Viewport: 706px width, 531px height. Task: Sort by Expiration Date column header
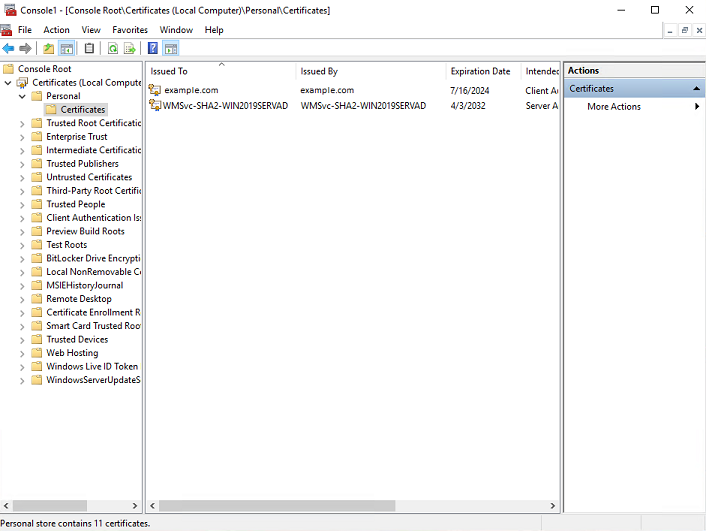tap(480, 72)
